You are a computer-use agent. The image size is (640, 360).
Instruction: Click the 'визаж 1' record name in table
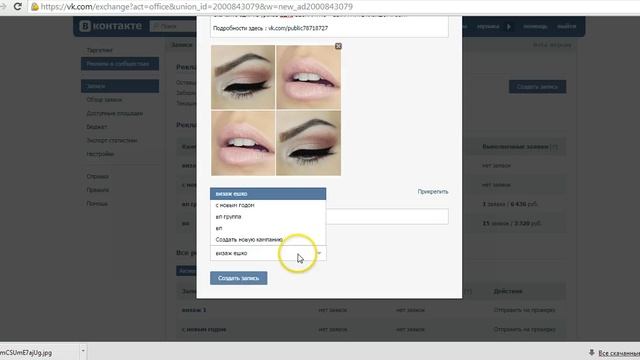click(x=194, y=310)
